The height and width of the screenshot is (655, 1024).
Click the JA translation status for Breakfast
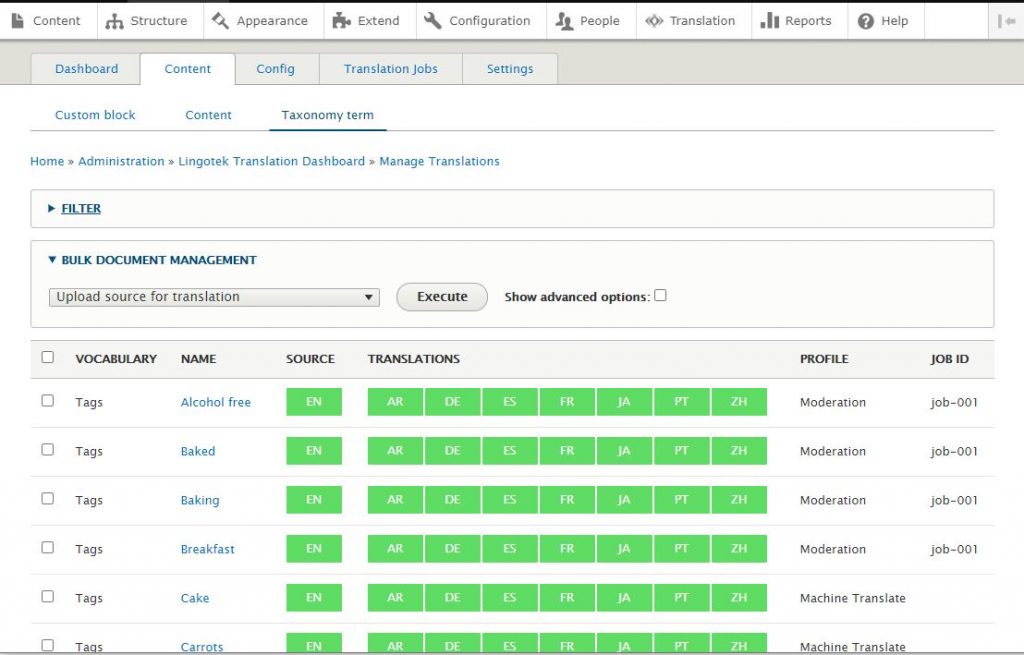tap(624, 549)
